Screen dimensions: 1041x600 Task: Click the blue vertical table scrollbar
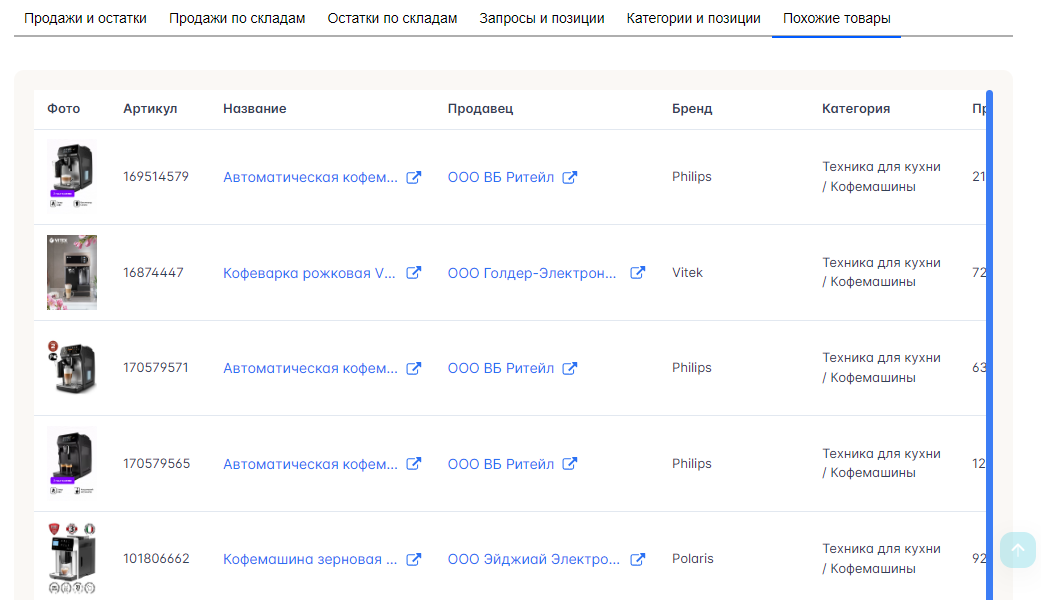[x=989, y=345]
